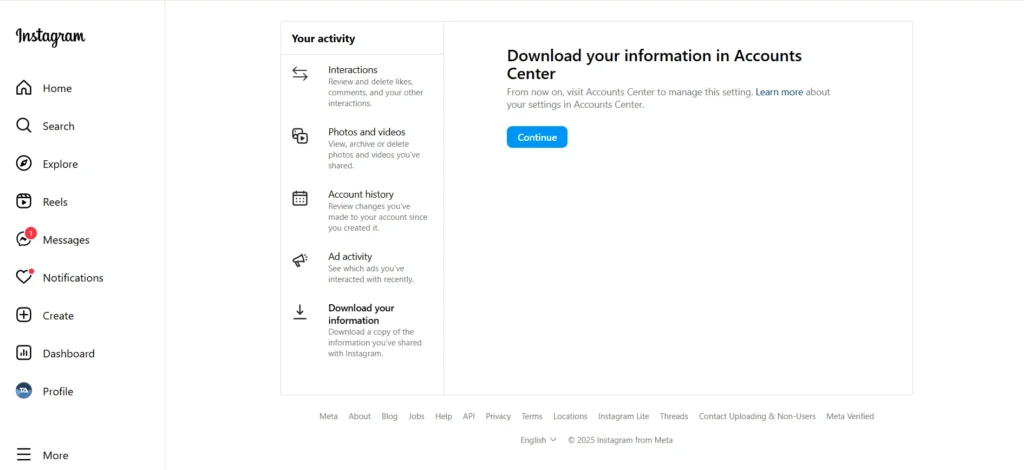Open Messages label in sidebar
This screenshot has width=1024, height=470.
(x=66, y=240)
